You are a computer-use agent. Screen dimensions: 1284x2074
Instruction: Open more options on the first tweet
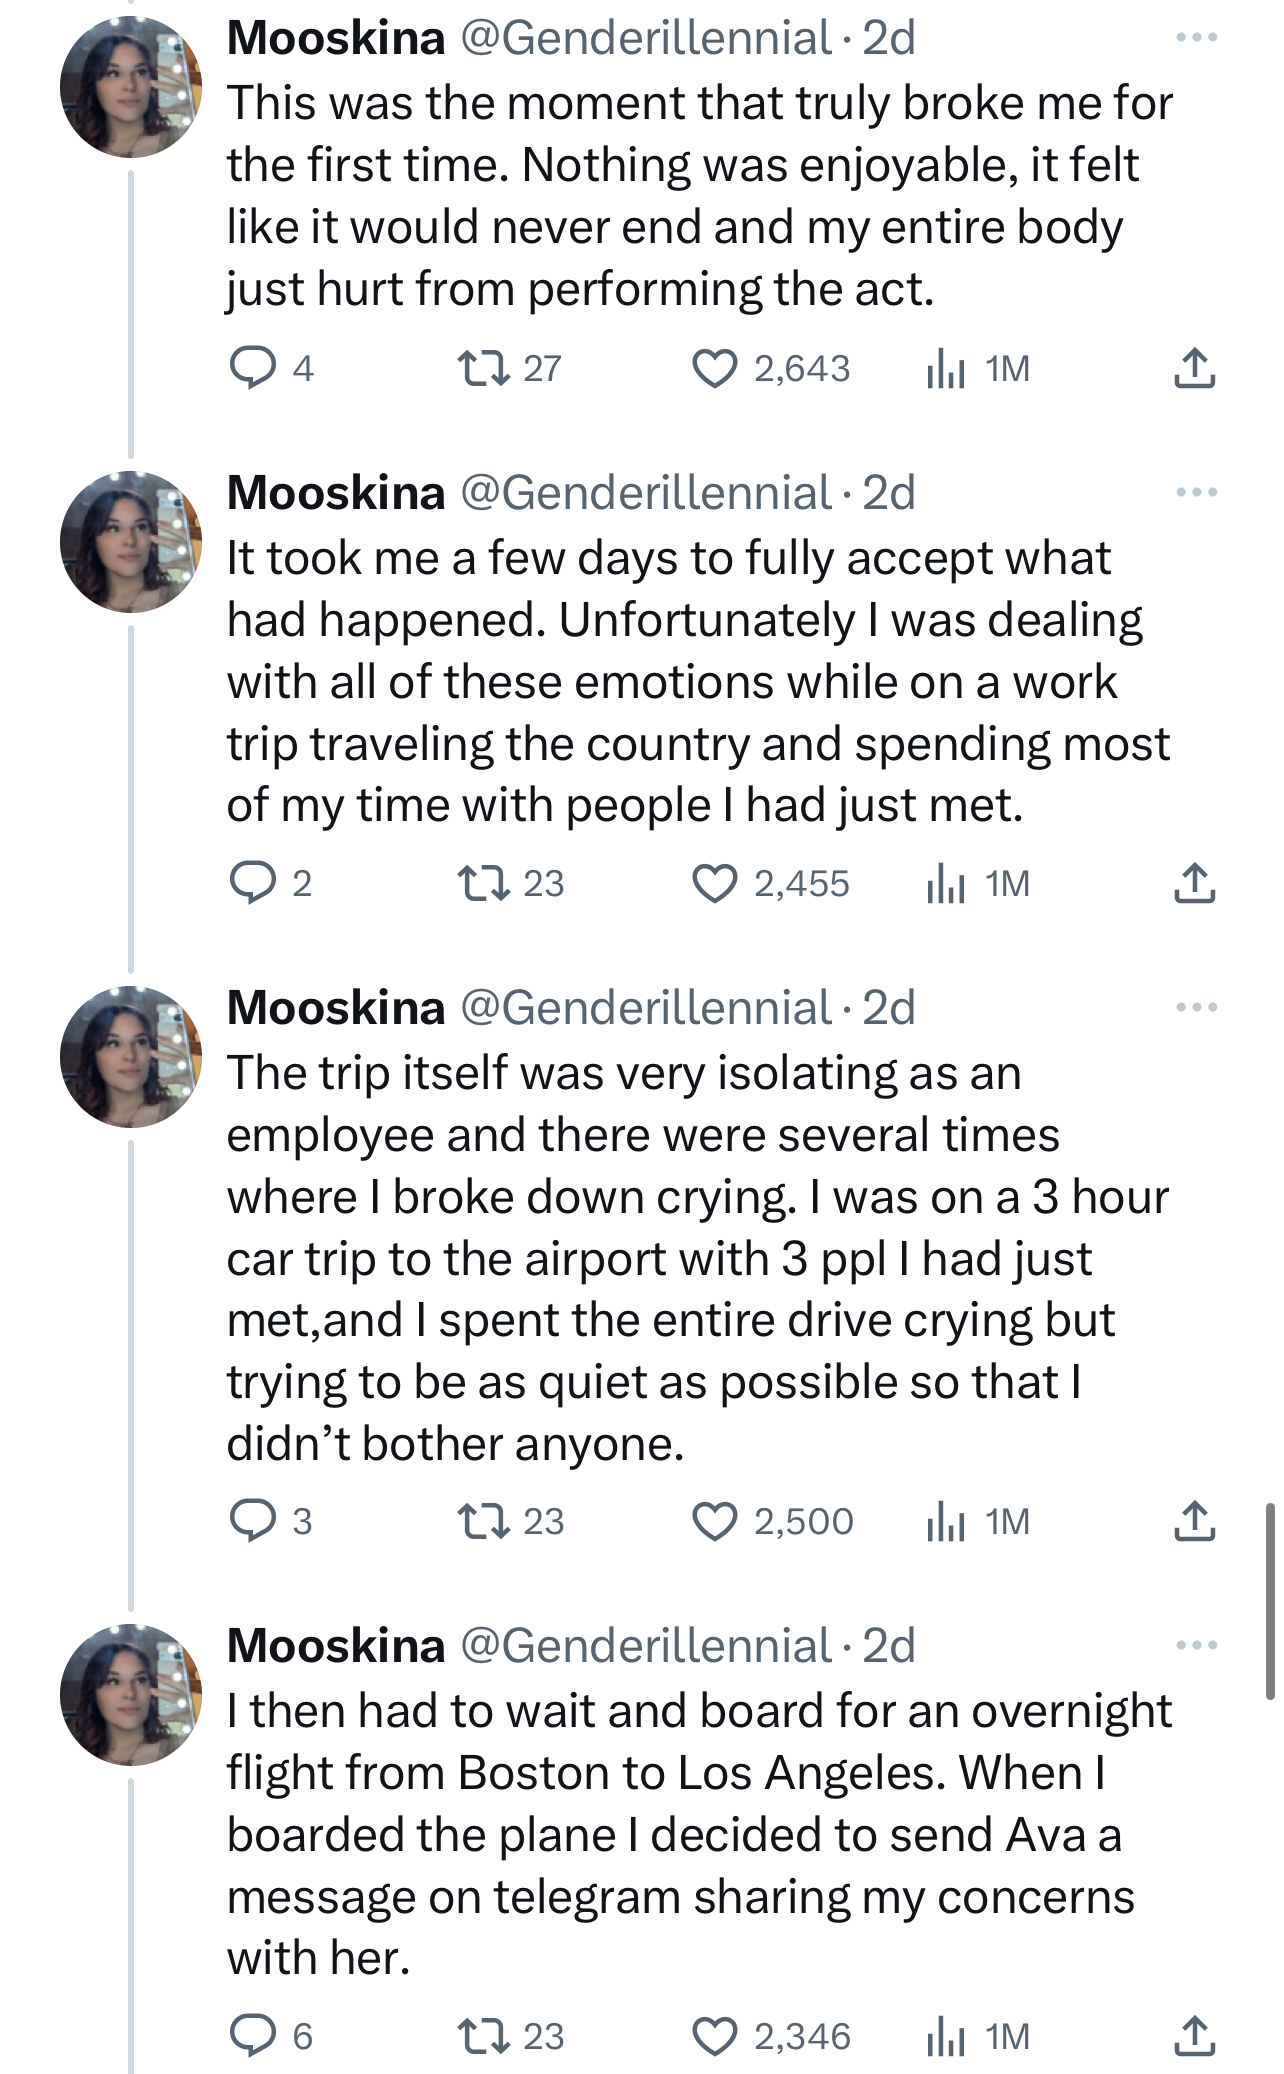pyautogui.click(x=1196, y=38)
